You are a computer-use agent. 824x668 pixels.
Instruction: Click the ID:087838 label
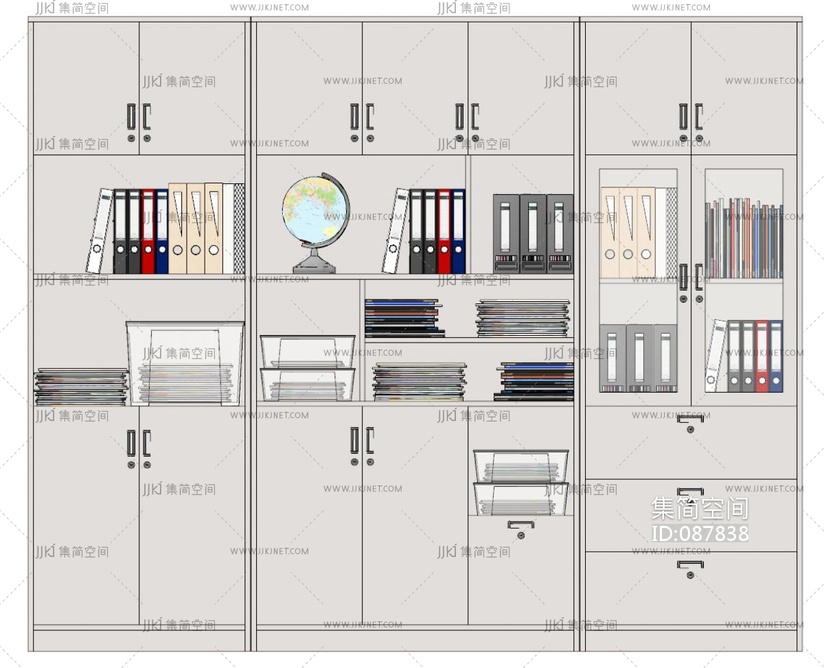pyautogui.click(x=700, y=533)
